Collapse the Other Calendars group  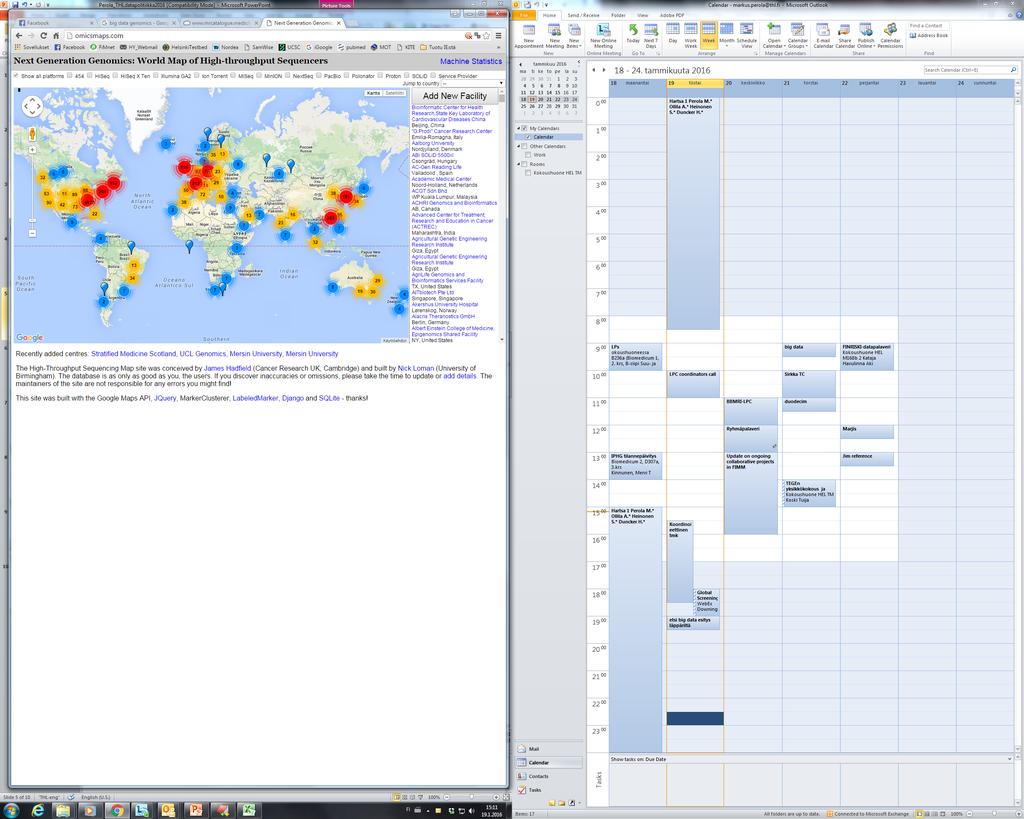[x=519, y=146]
